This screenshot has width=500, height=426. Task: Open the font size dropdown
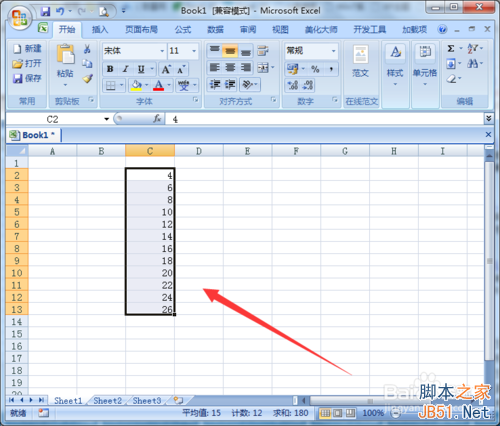point(194,51)
